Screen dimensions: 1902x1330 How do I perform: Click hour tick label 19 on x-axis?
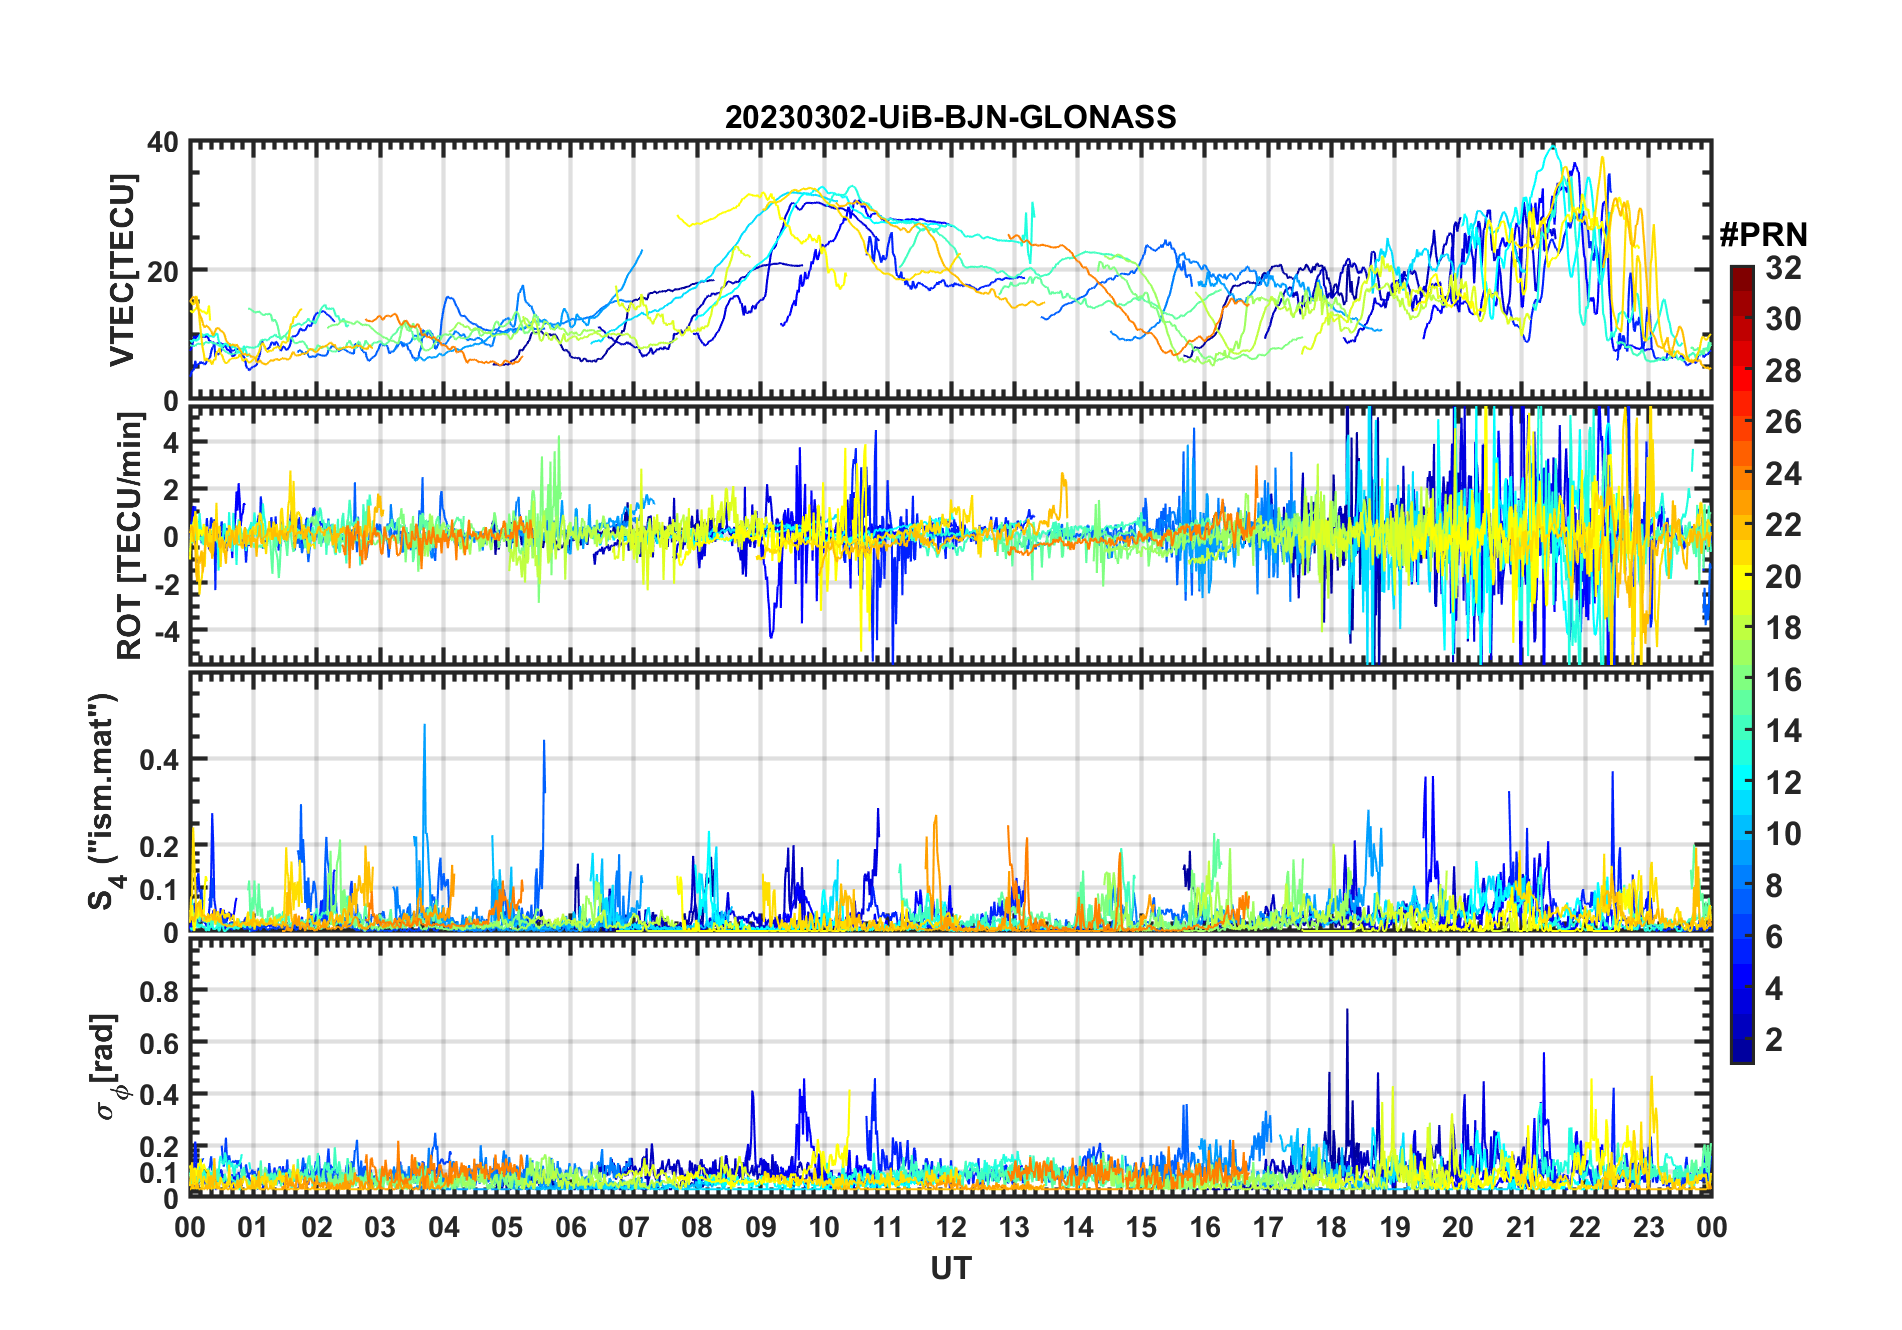[1395, 1228]
